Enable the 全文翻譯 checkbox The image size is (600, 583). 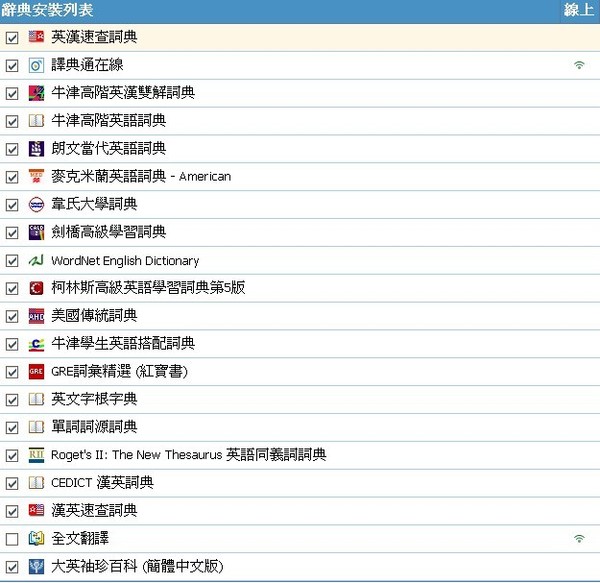point(12,539)
